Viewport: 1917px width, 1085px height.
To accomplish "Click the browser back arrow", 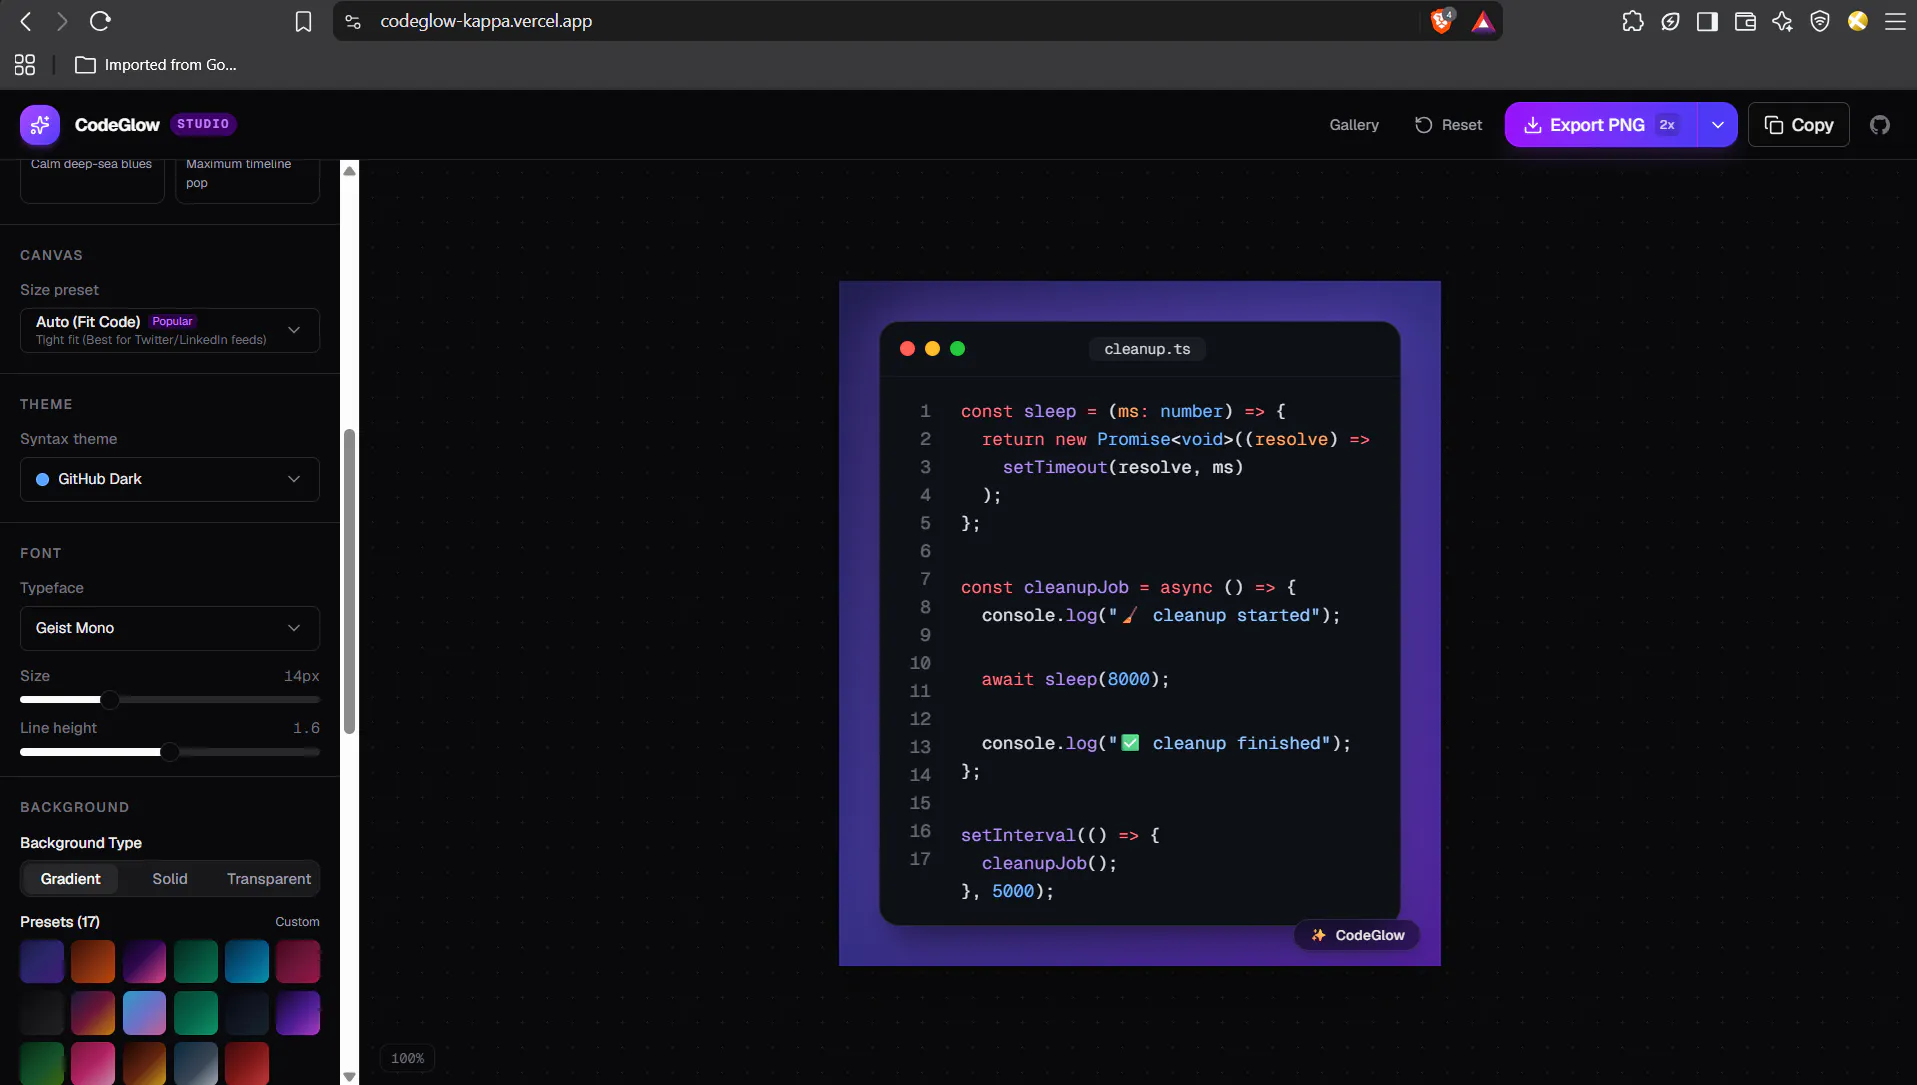I will click(x=26, y=21).
